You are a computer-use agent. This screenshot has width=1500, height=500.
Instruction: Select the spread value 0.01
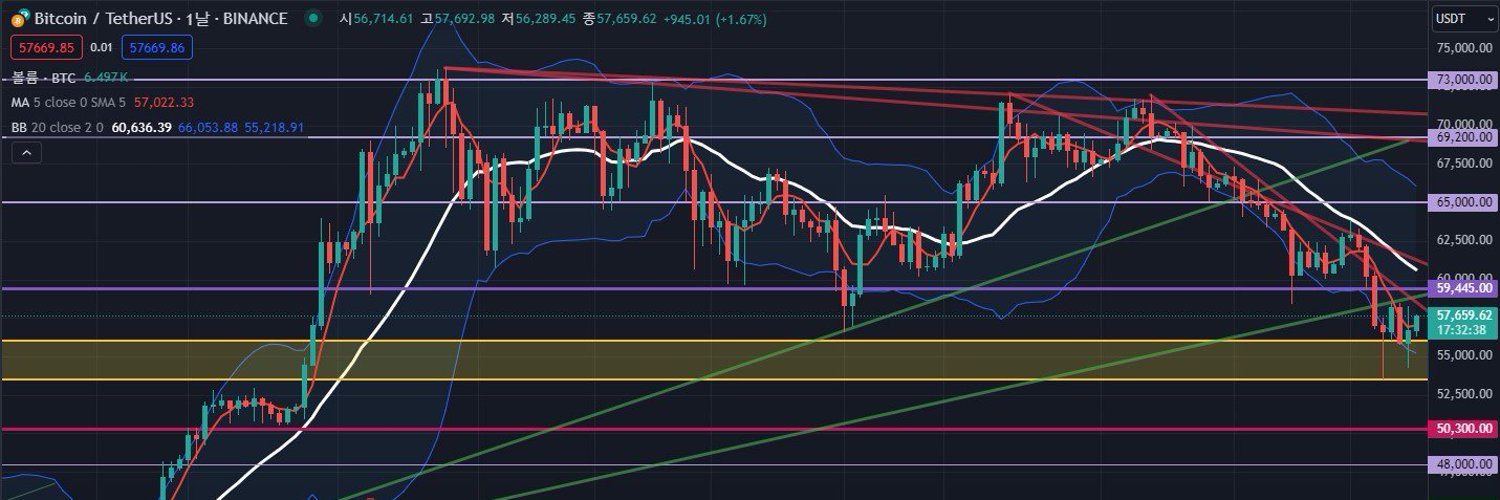(x=101, y=47)
